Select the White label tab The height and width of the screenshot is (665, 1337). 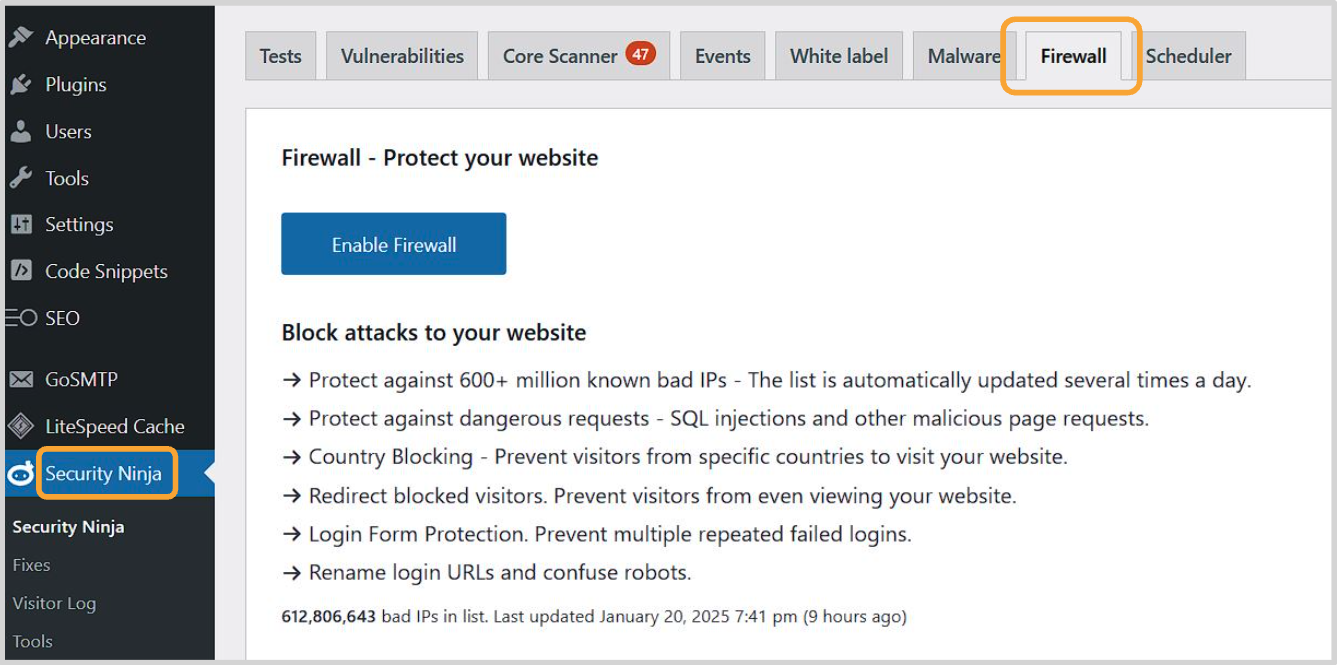pyautogui.click(x=838, y=56)
